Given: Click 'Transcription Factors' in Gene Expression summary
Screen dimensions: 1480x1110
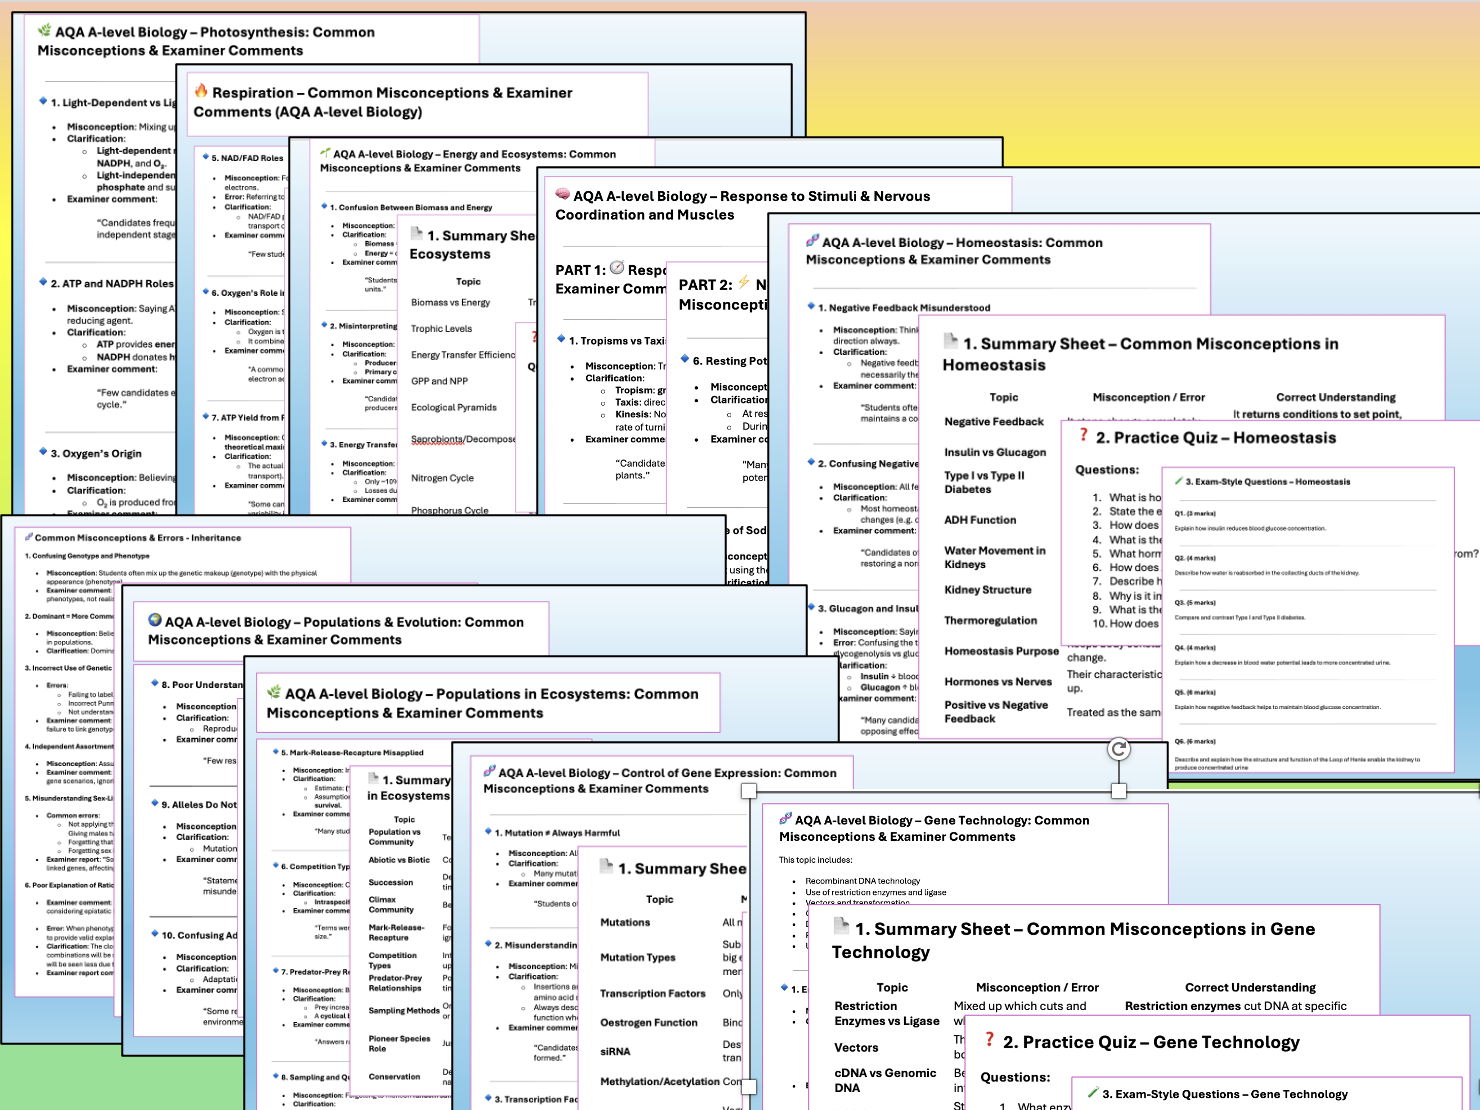Looking at the screenshot, I should point(653,993).
